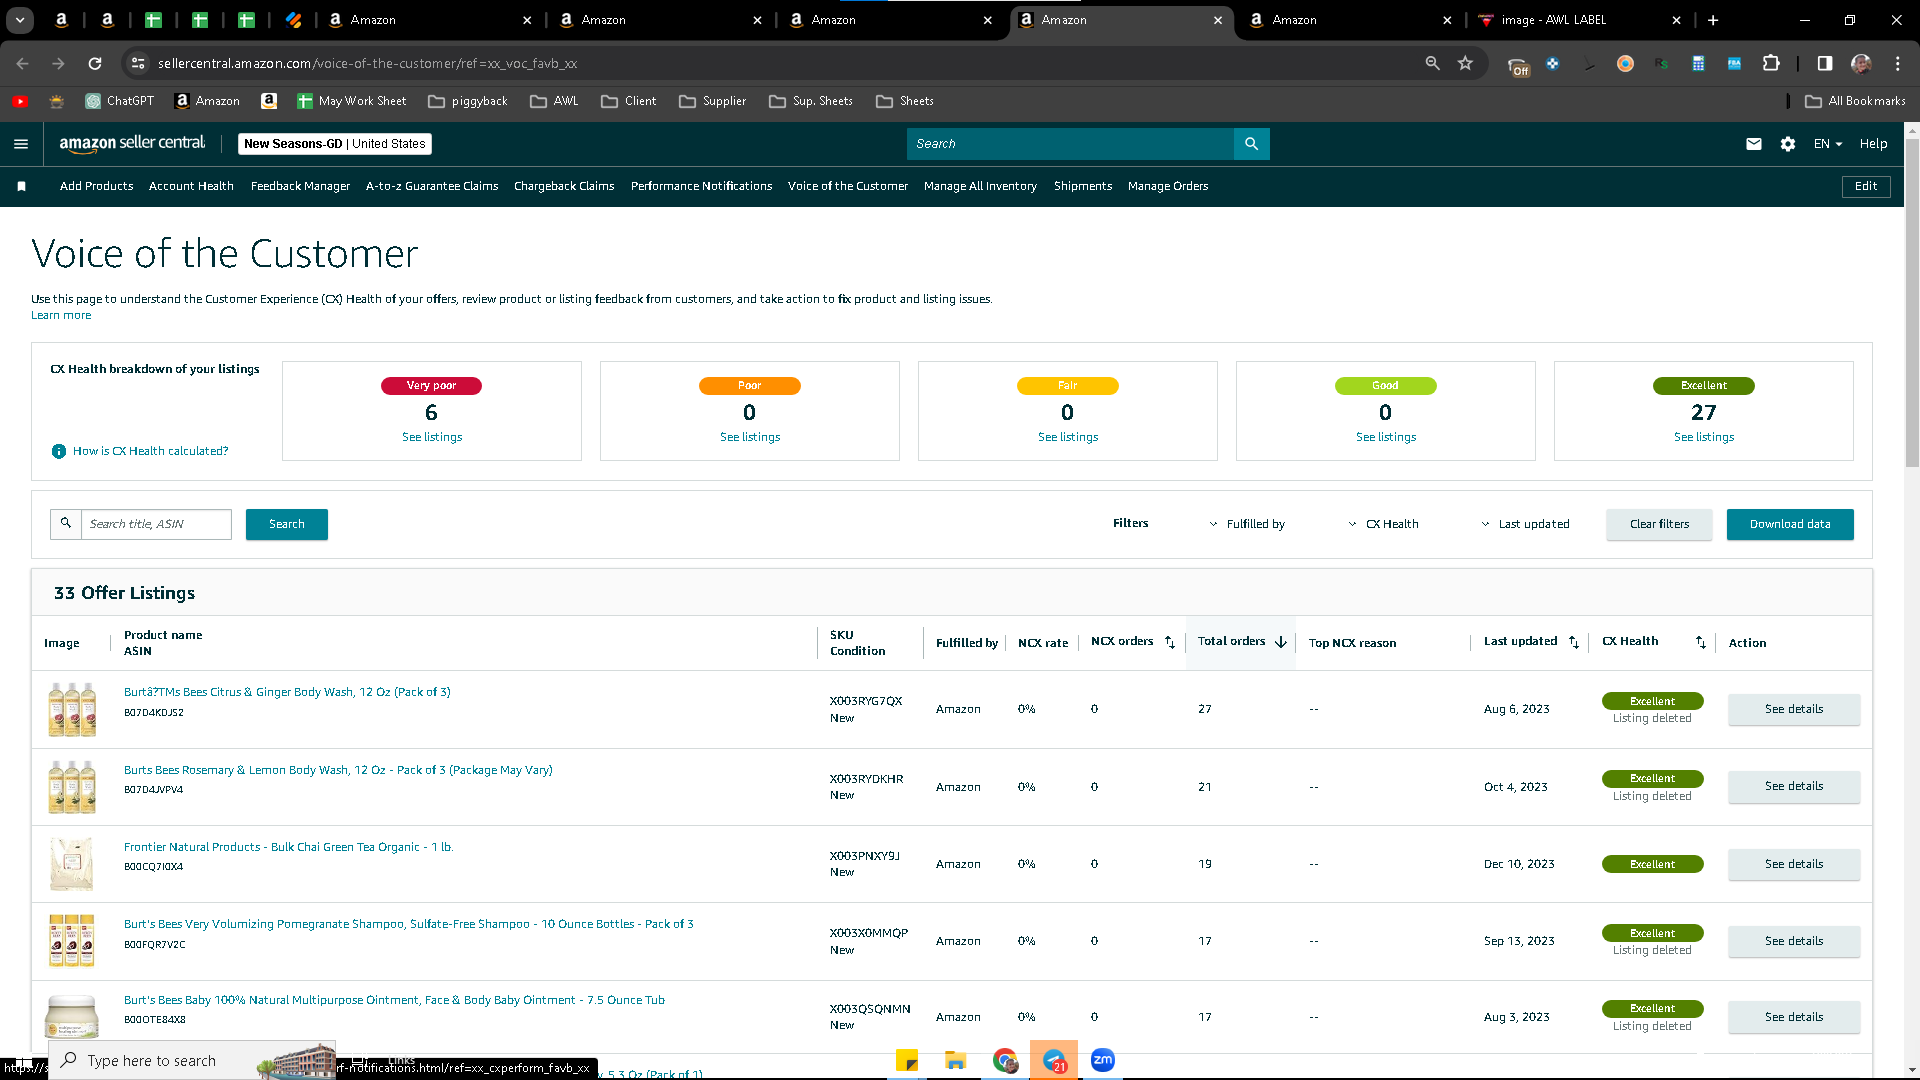Open the Chrome three-dot menu
This screenshot has width=1920, height=1080.
point(1898,63)
